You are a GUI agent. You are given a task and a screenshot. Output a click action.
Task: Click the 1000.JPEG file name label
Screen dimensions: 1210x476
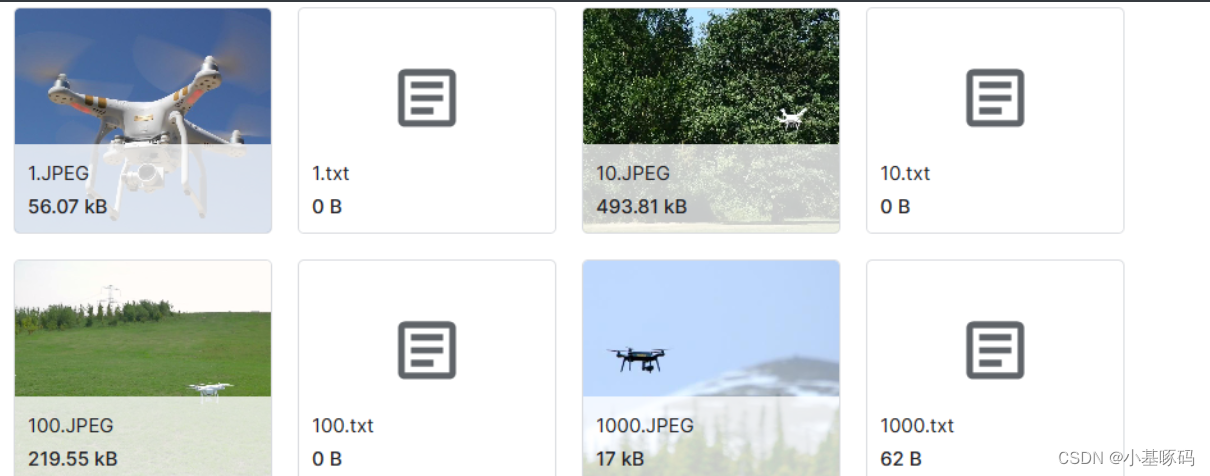645,425
